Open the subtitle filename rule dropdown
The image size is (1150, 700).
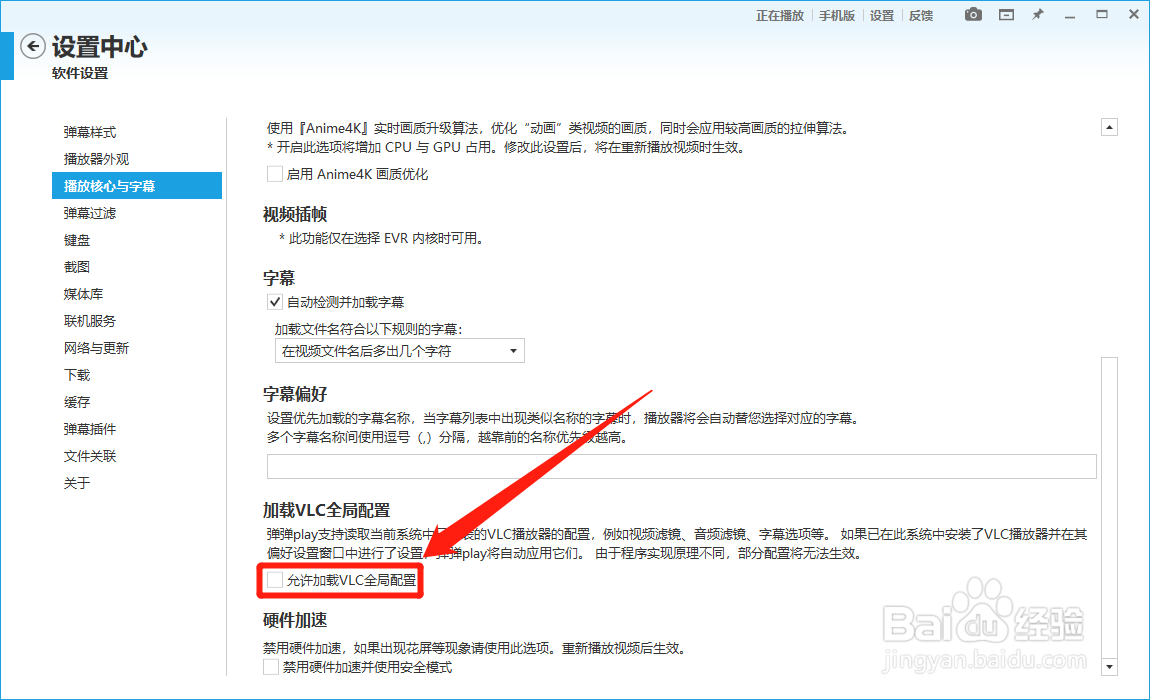[400, 351]
